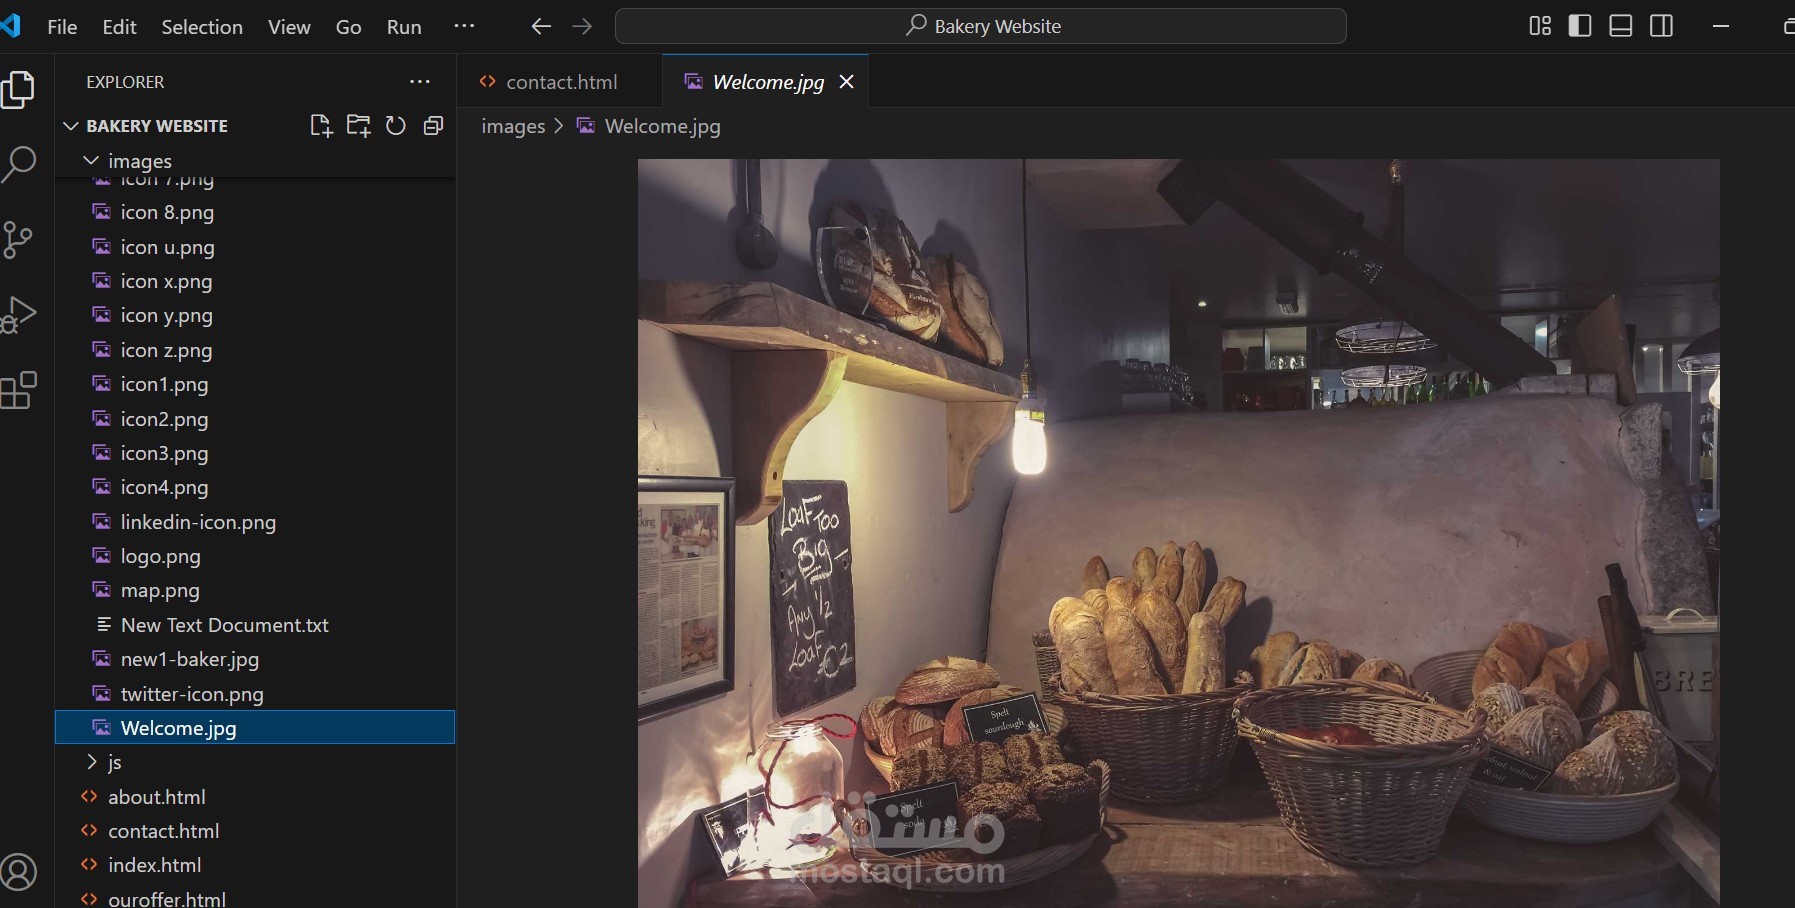Open the View menu

tap(289, 27)
